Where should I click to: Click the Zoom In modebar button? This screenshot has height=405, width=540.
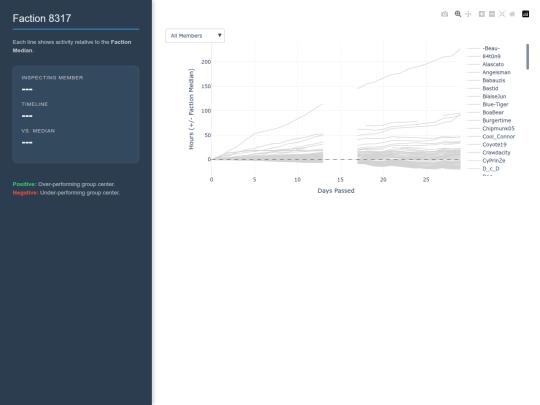(482, 14)
